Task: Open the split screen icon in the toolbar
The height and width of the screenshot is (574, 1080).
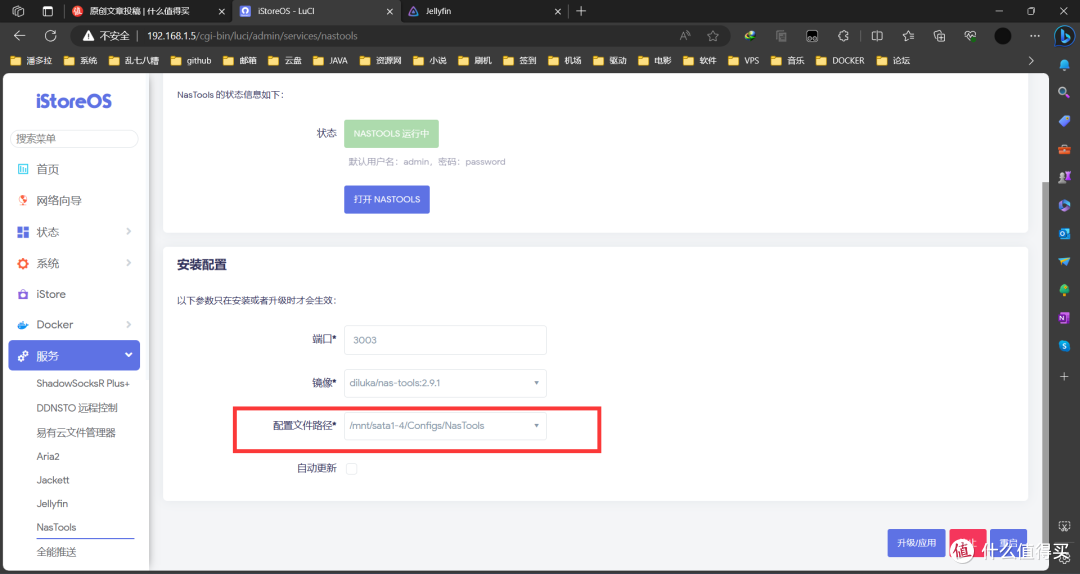Action: [x=877, y=36]
